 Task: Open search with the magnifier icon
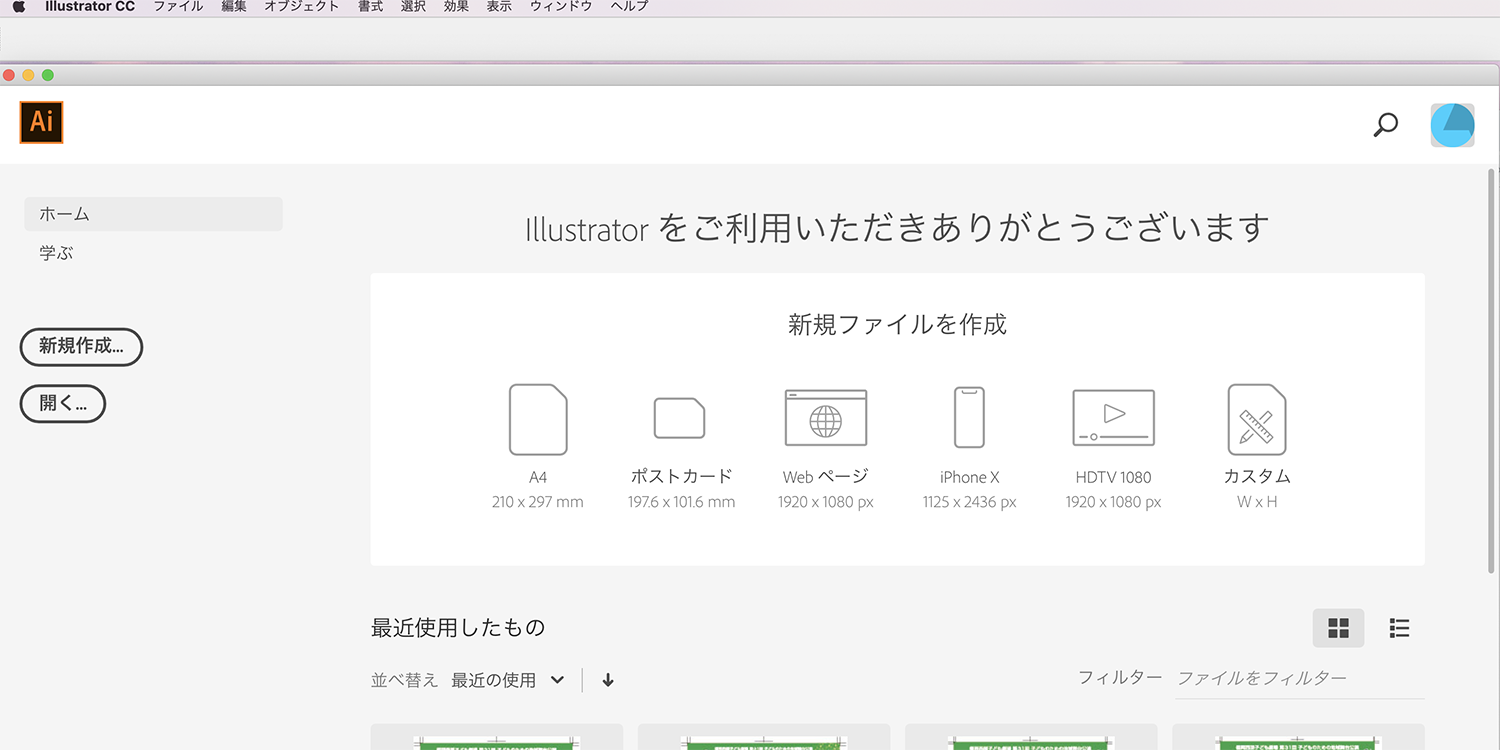click(x=1386, y=125)
